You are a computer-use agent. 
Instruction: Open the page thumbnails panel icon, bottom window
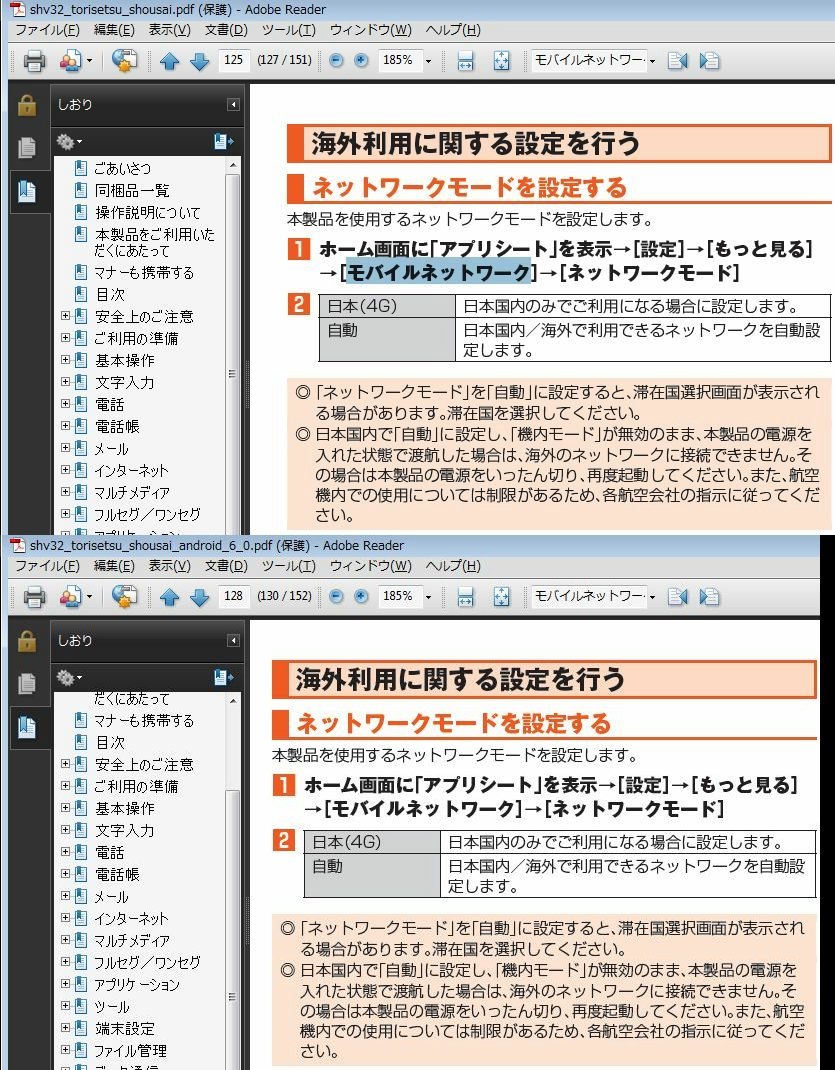pyautogui.click(x=27, y=684)
